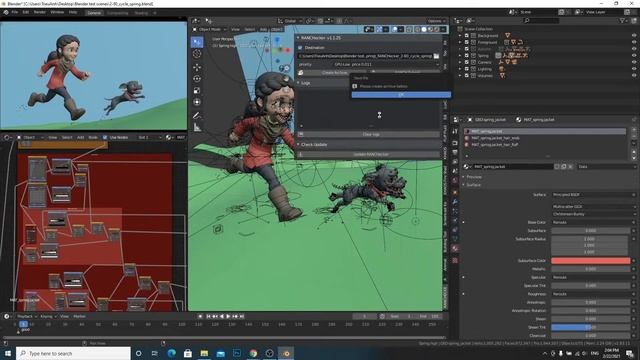Switch to the General workspace tab
Image resolution: width=640 pixels, height=360 pixels.
tap(94, 13)
